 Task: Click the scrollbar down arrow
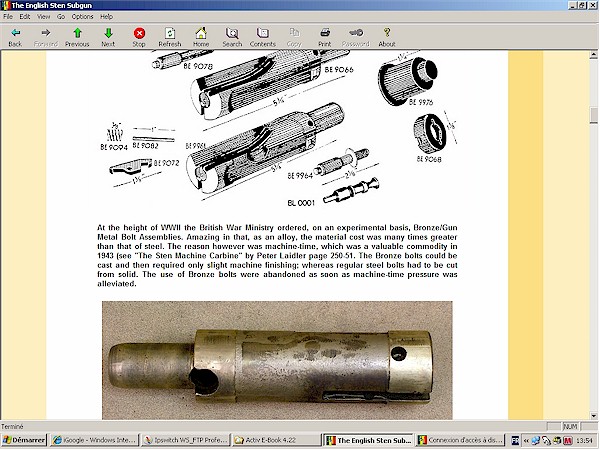[593, 416]
